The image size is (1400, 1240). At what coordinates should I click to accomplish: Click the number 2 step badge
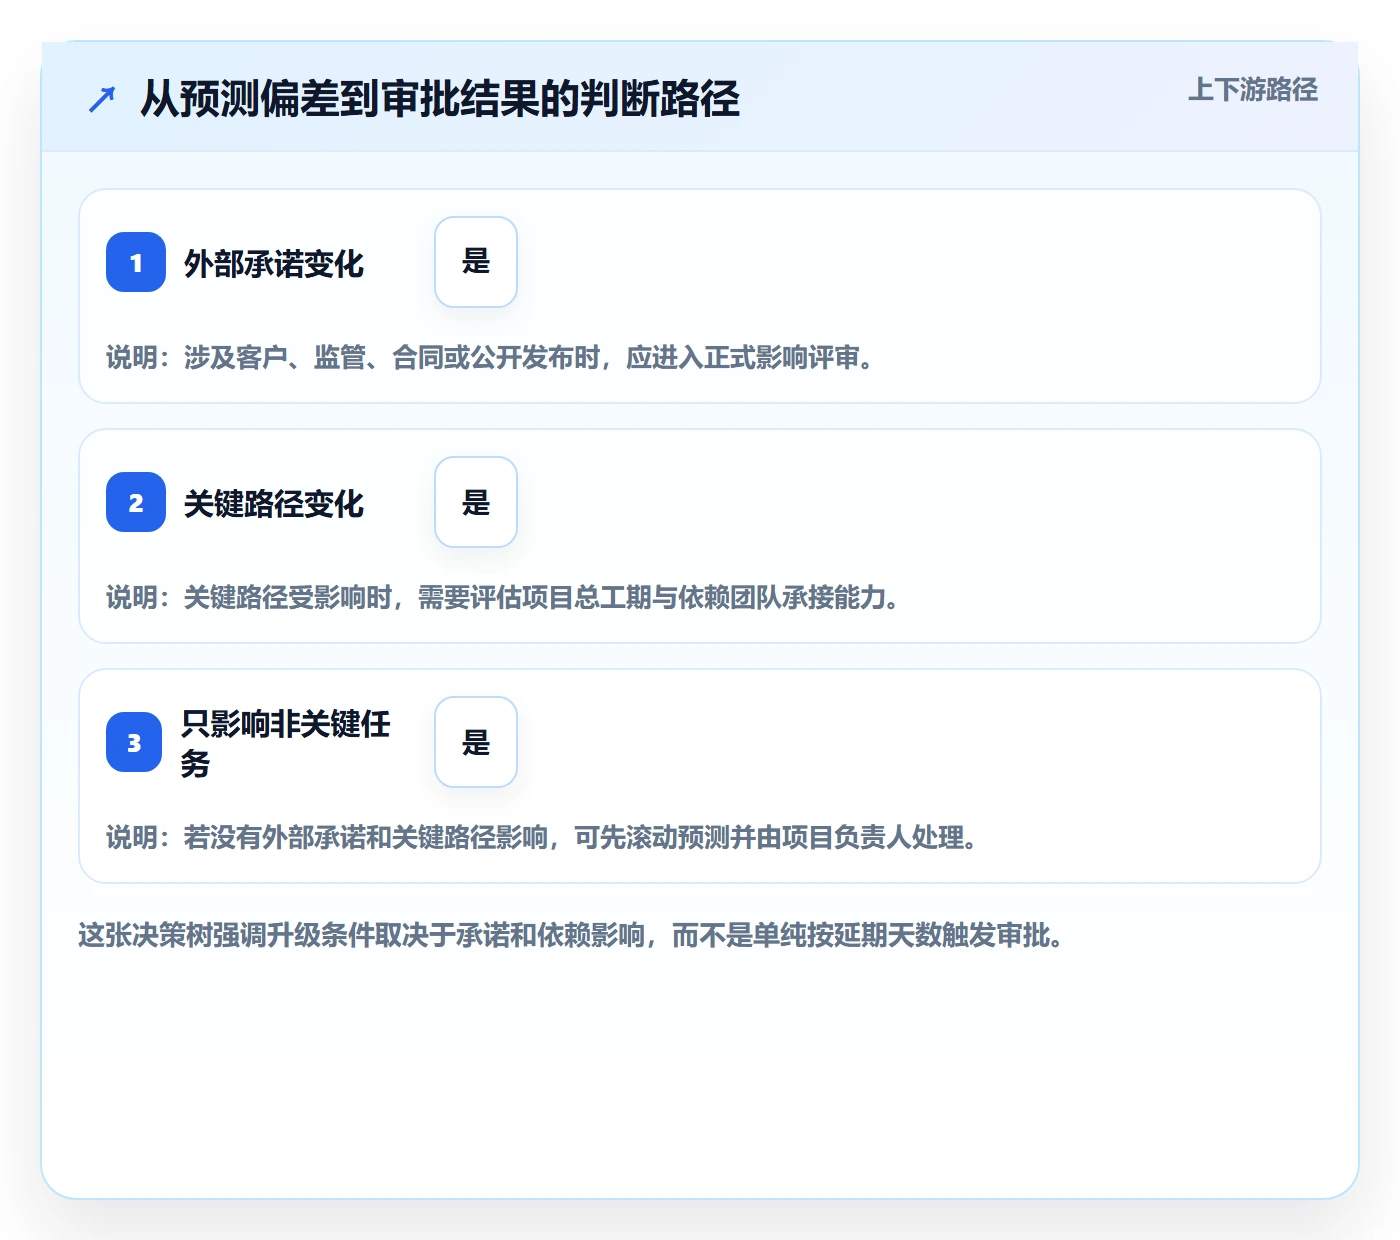click(136, 502)
